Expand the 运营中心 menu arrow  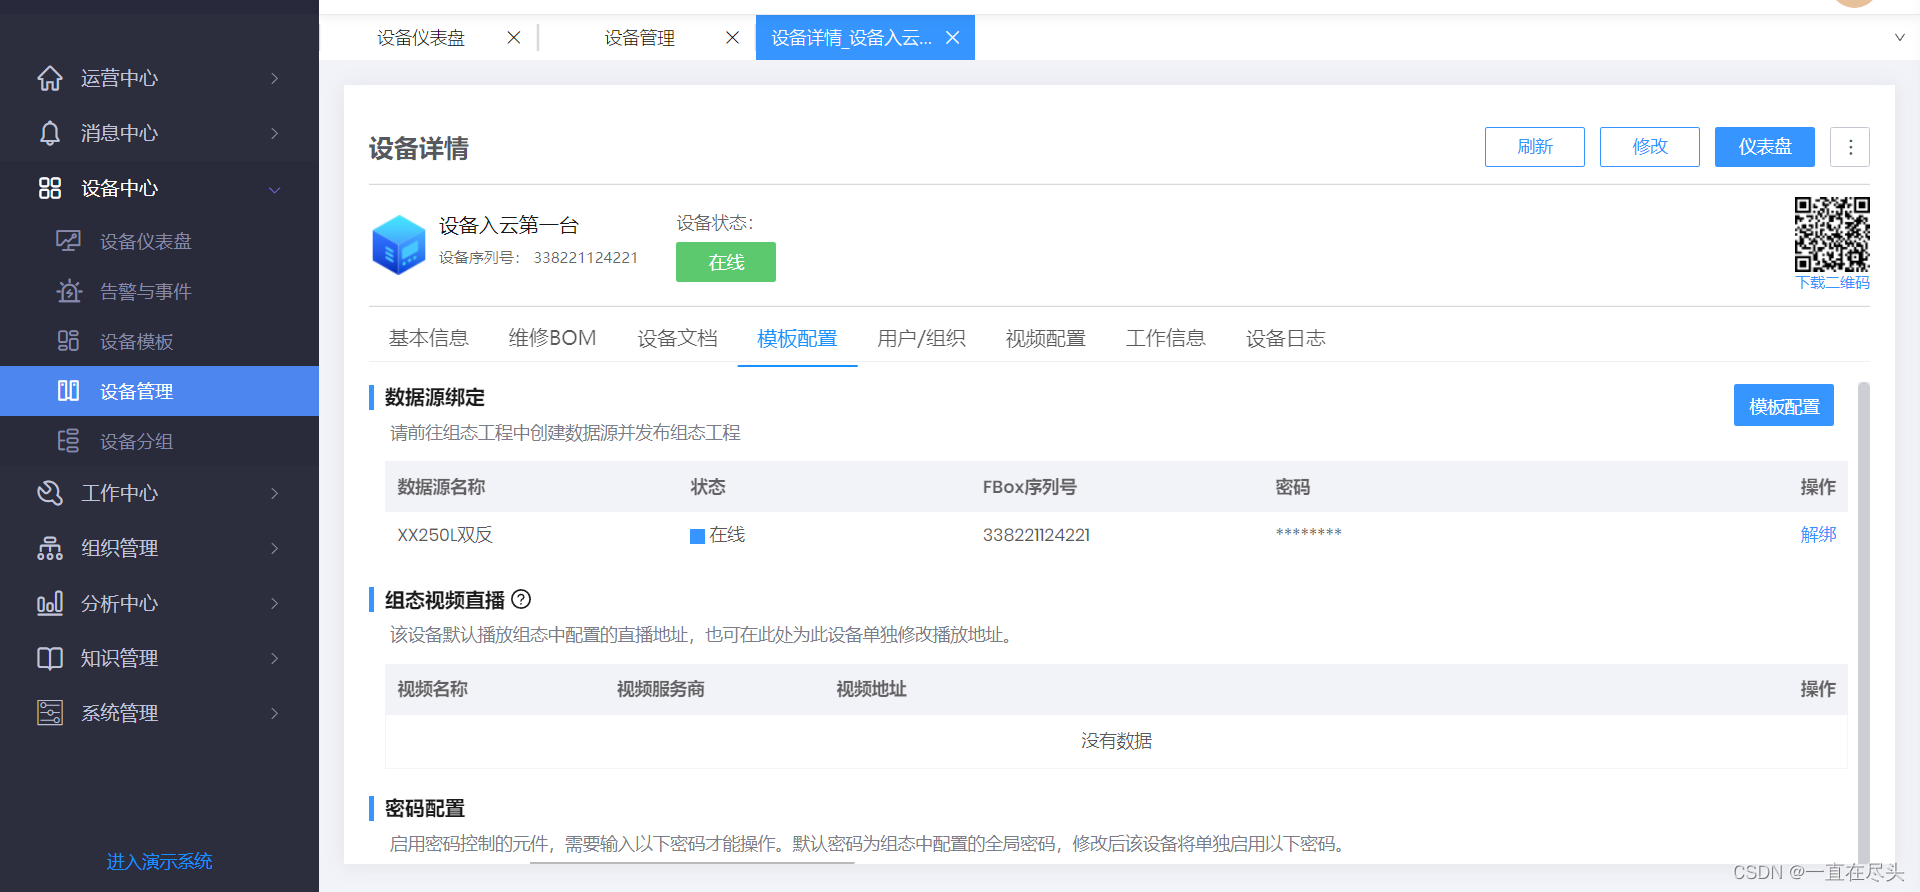point(275,78)
